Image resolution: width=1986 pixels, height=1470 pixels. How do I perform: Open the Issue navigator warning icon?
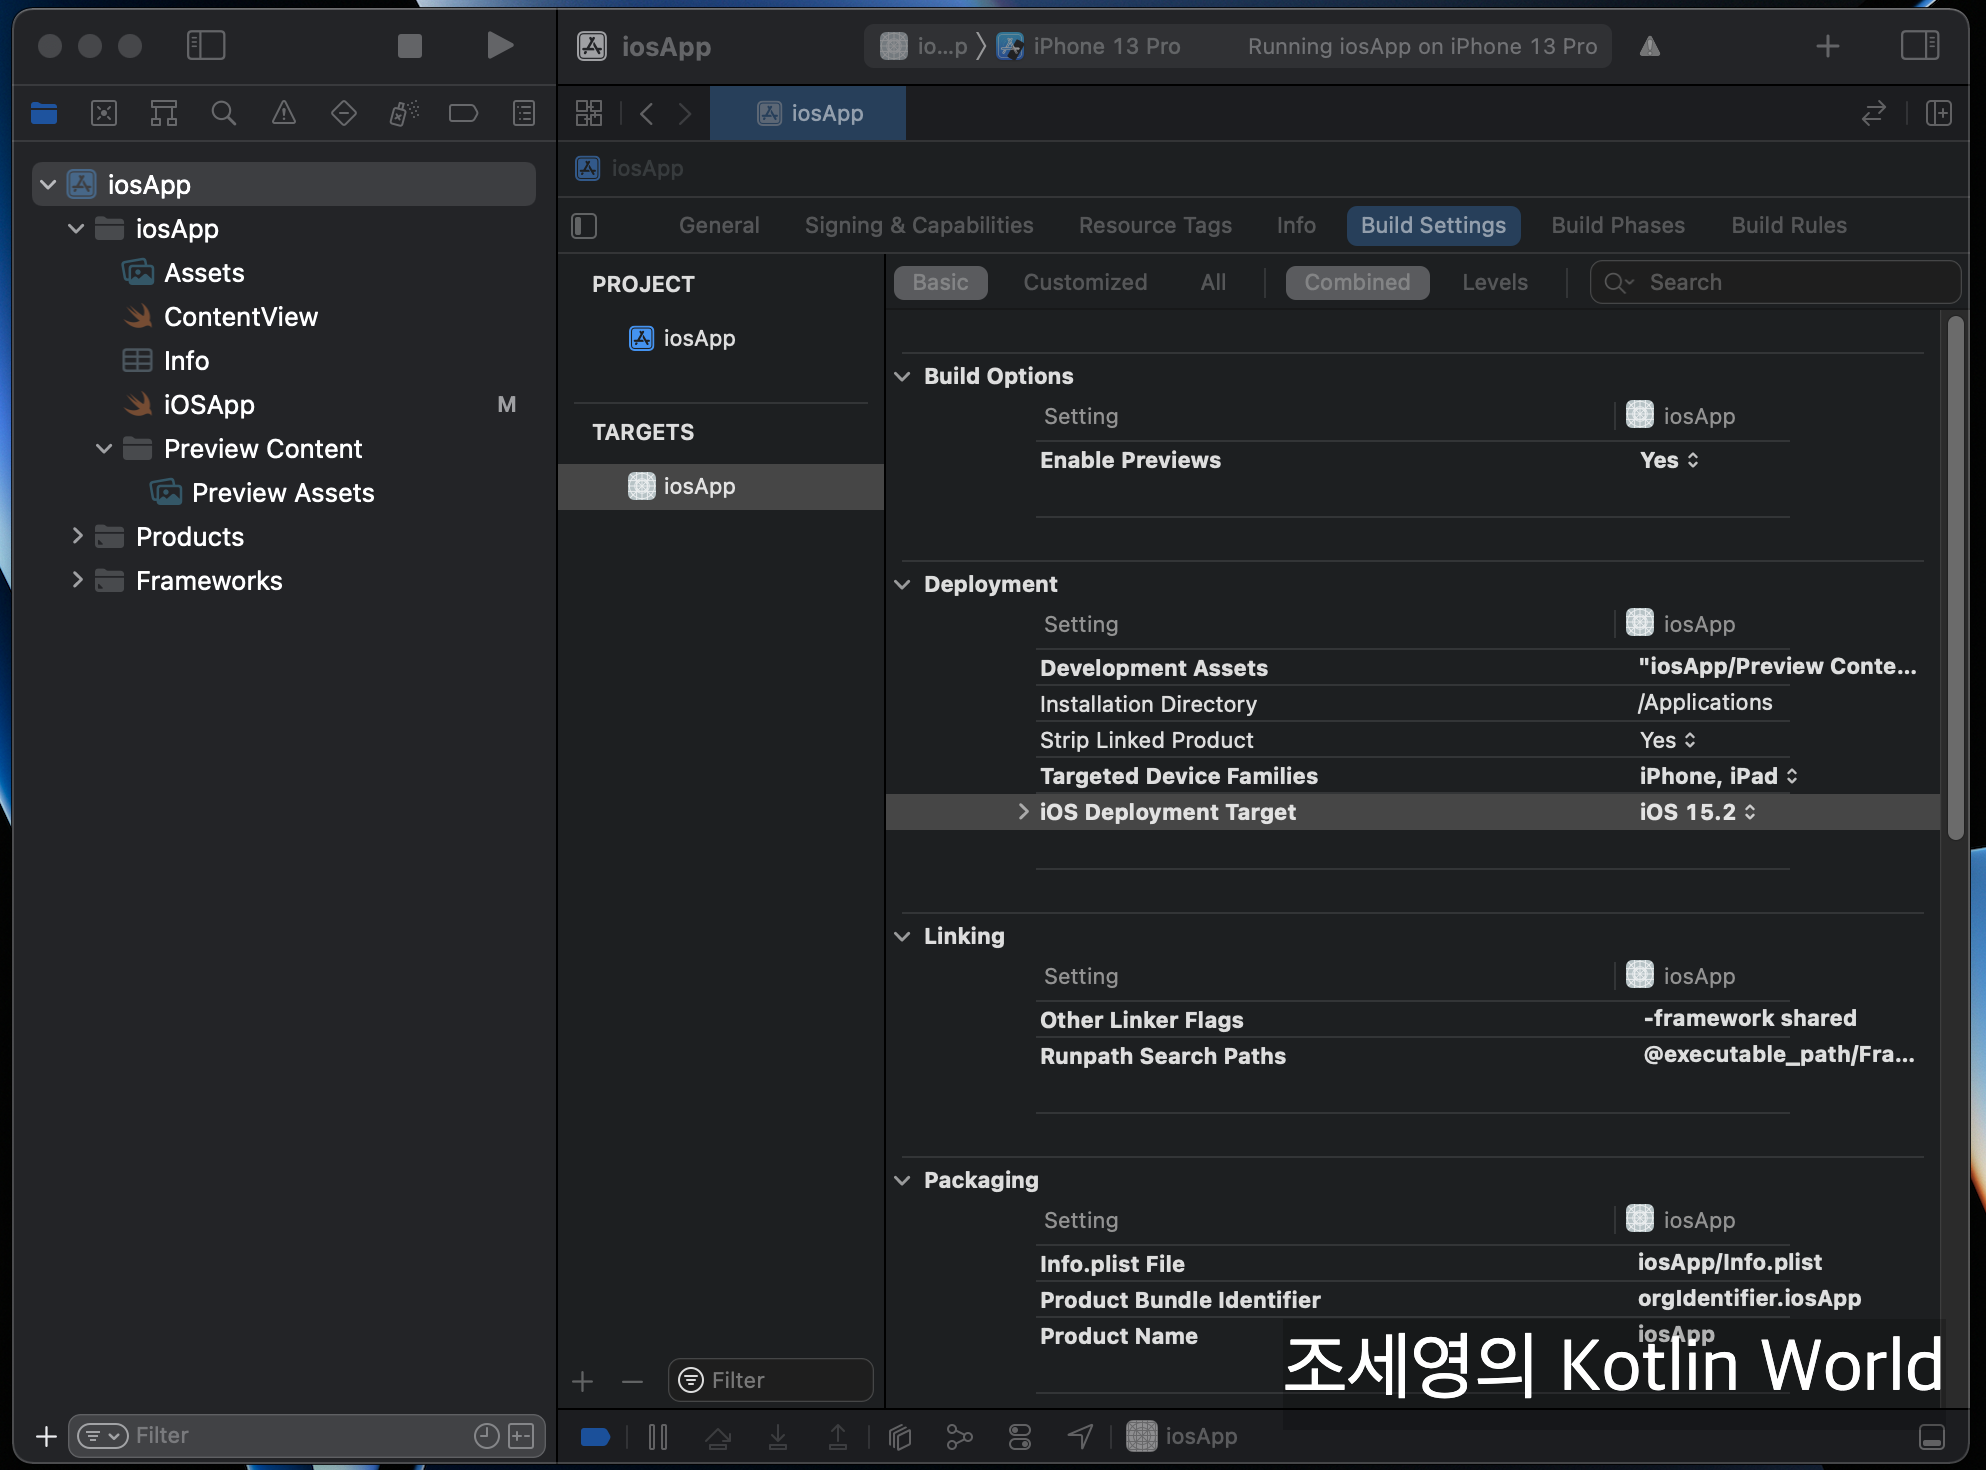pos(284,113)
